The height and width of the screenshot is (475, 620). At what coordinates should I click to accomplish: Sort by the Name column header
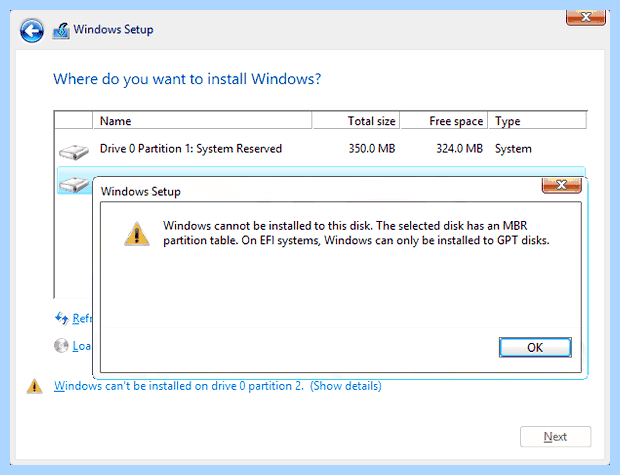click(x=202, y=121)
